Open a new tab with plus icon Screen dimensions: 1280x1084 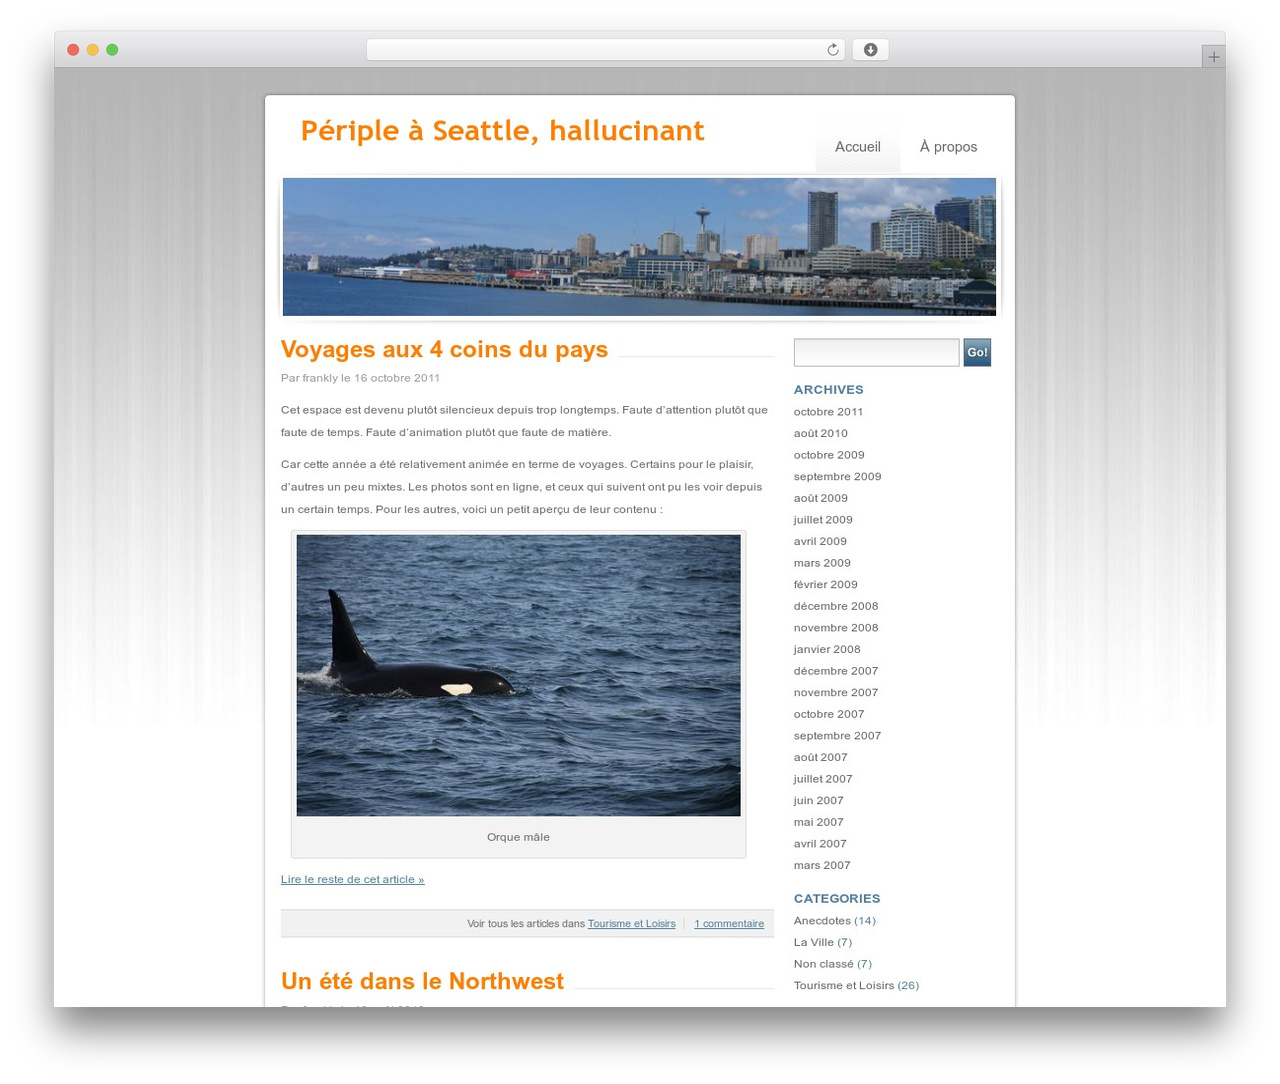tap(1213, 57)
